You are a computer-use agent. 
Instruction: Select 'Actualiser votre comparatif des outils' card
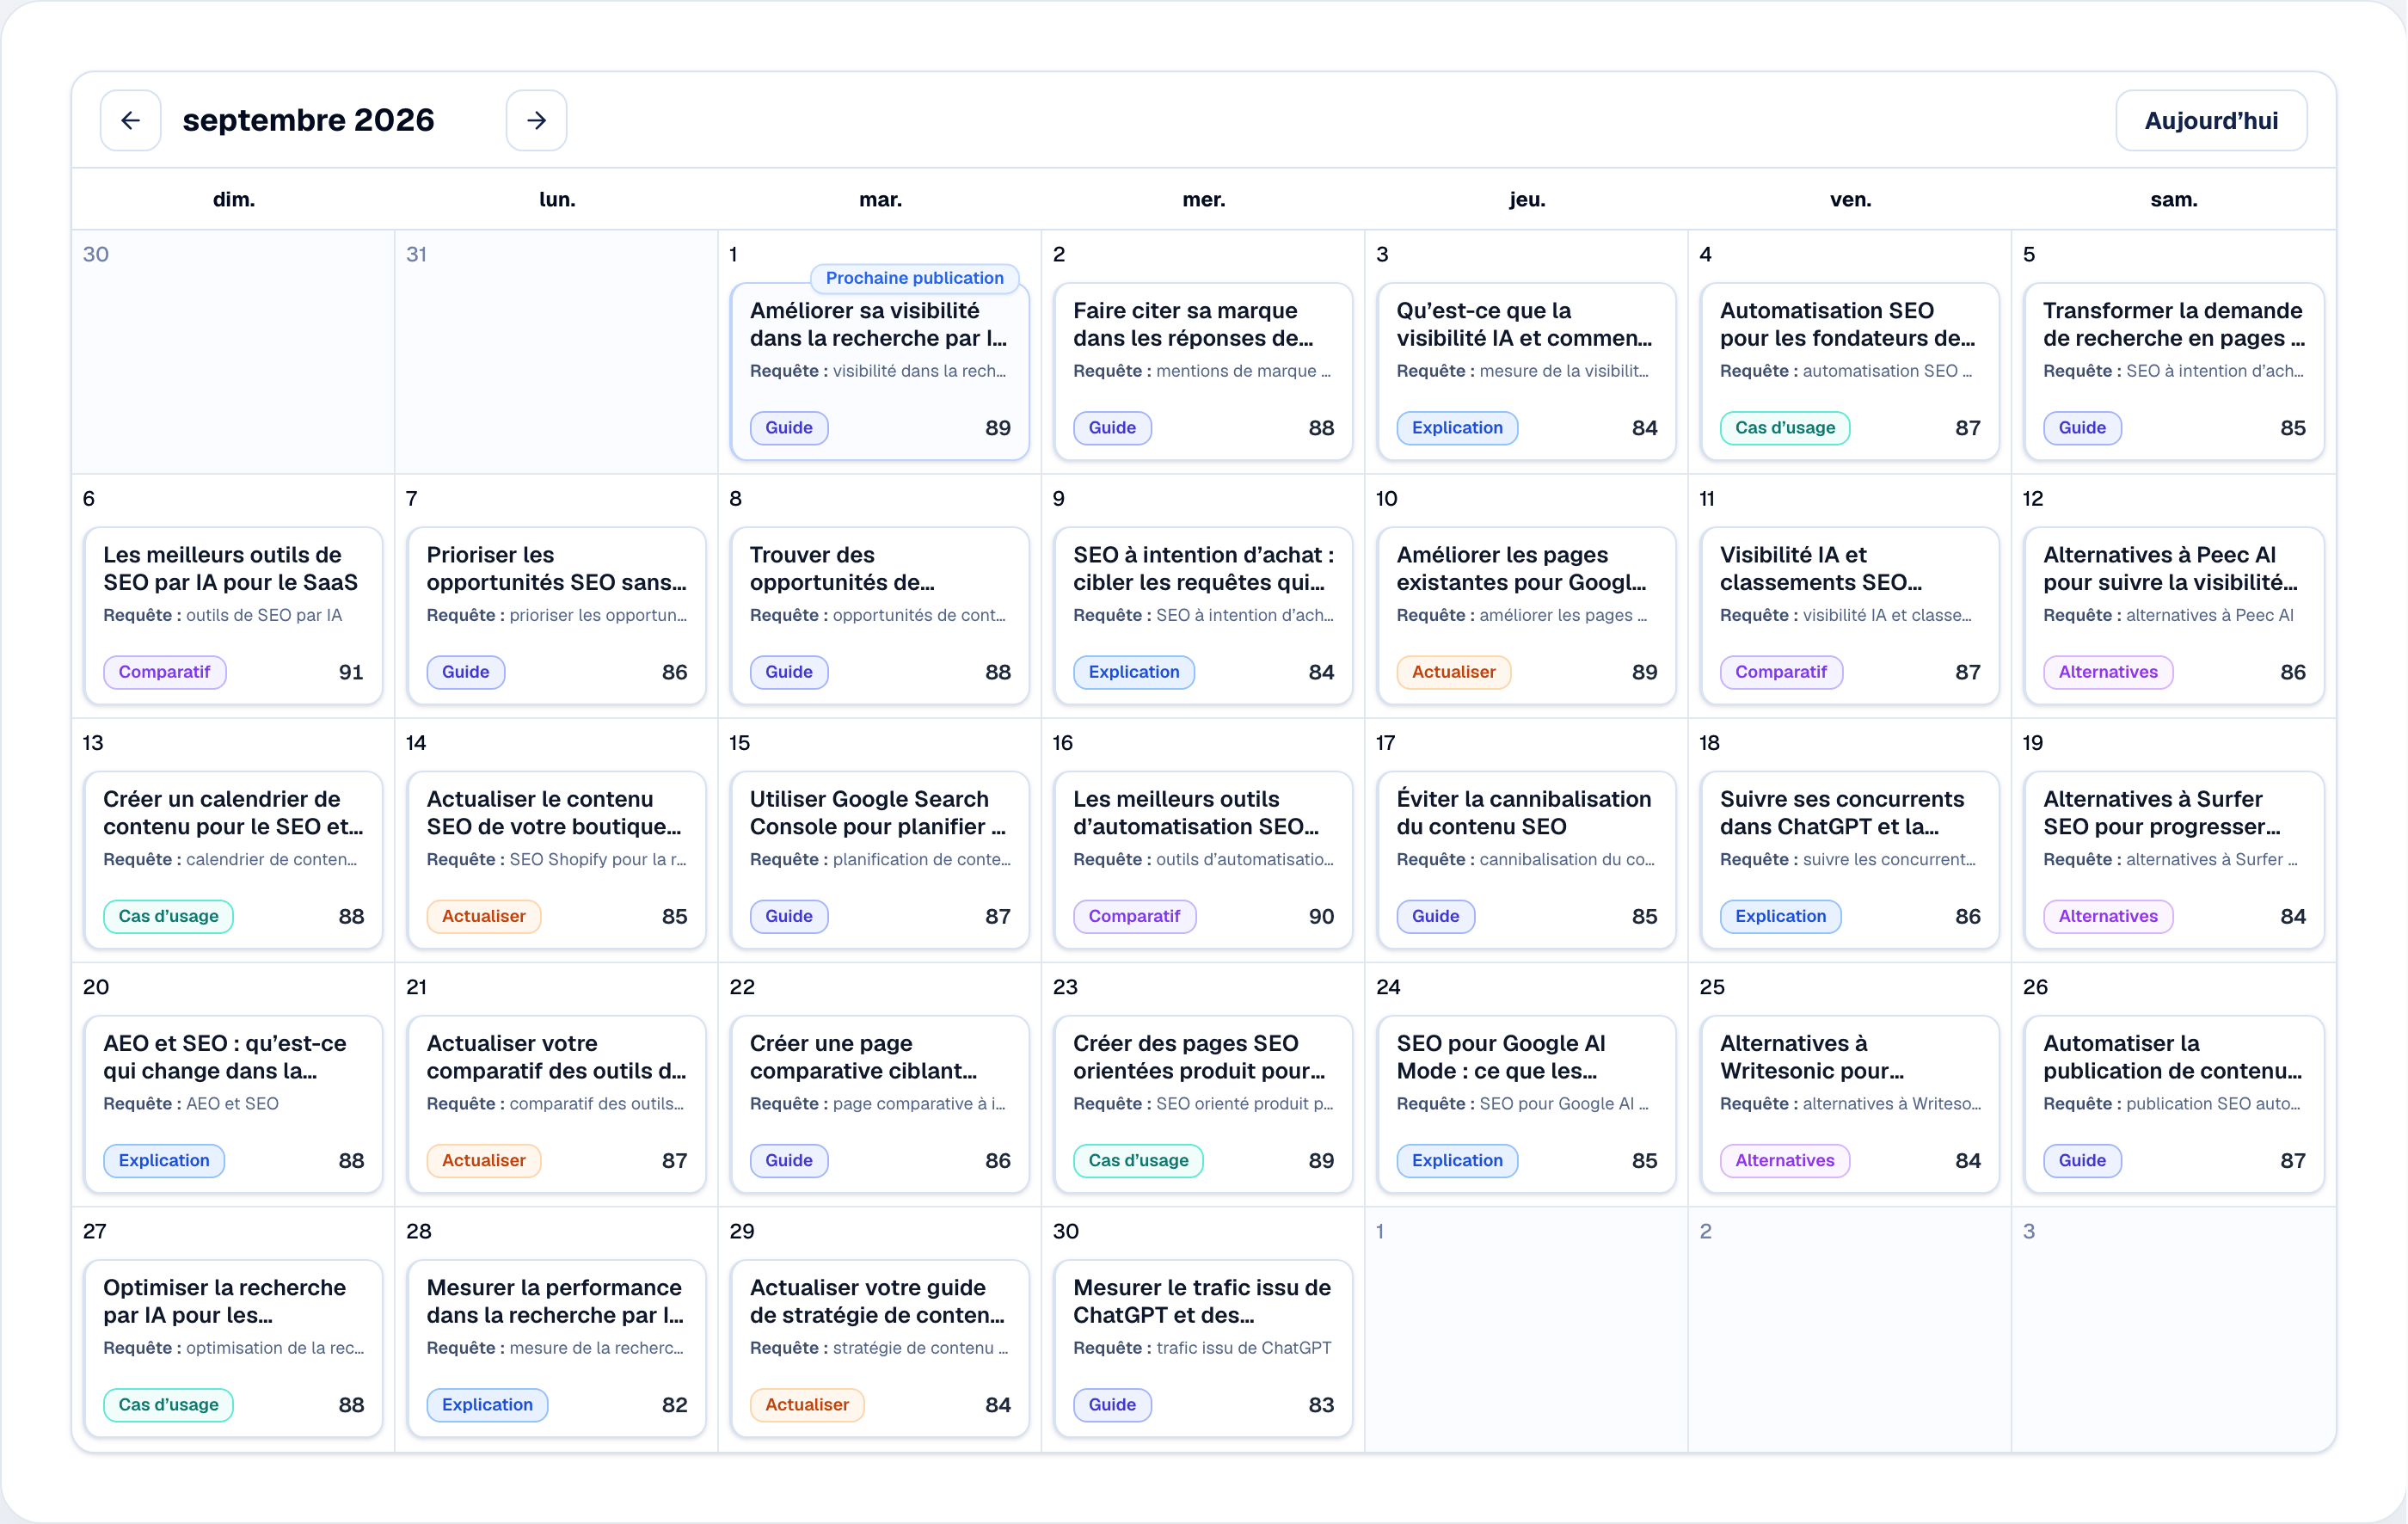(556, 1104)
